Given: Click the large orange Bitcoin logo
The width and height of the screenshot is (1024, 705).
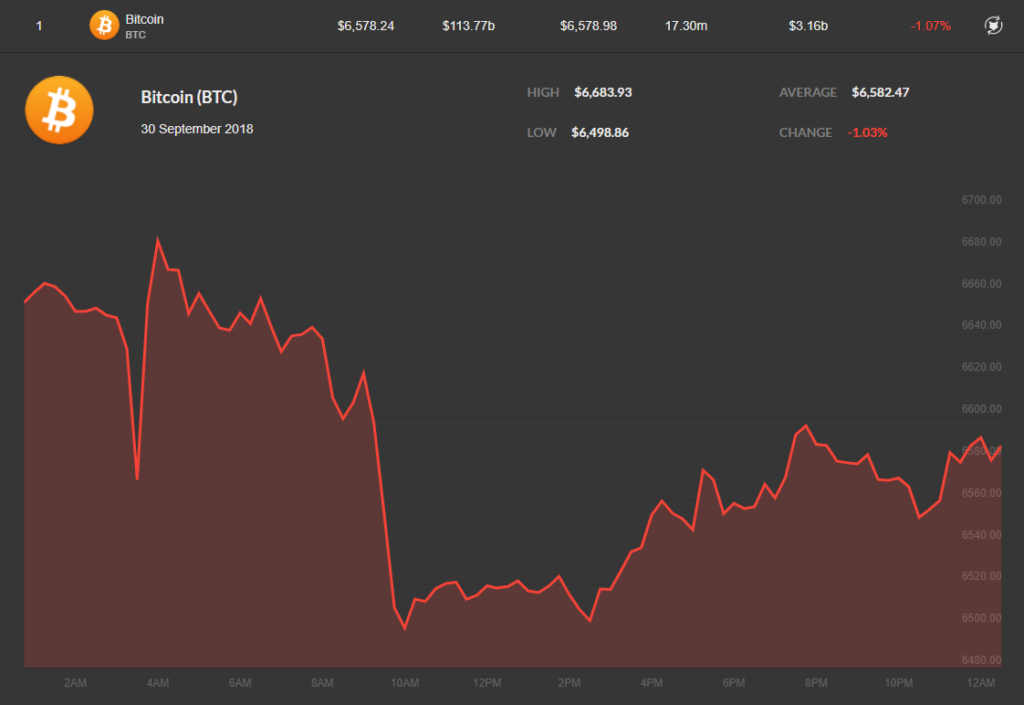Looking at the screenshot, I should [59, 110].
